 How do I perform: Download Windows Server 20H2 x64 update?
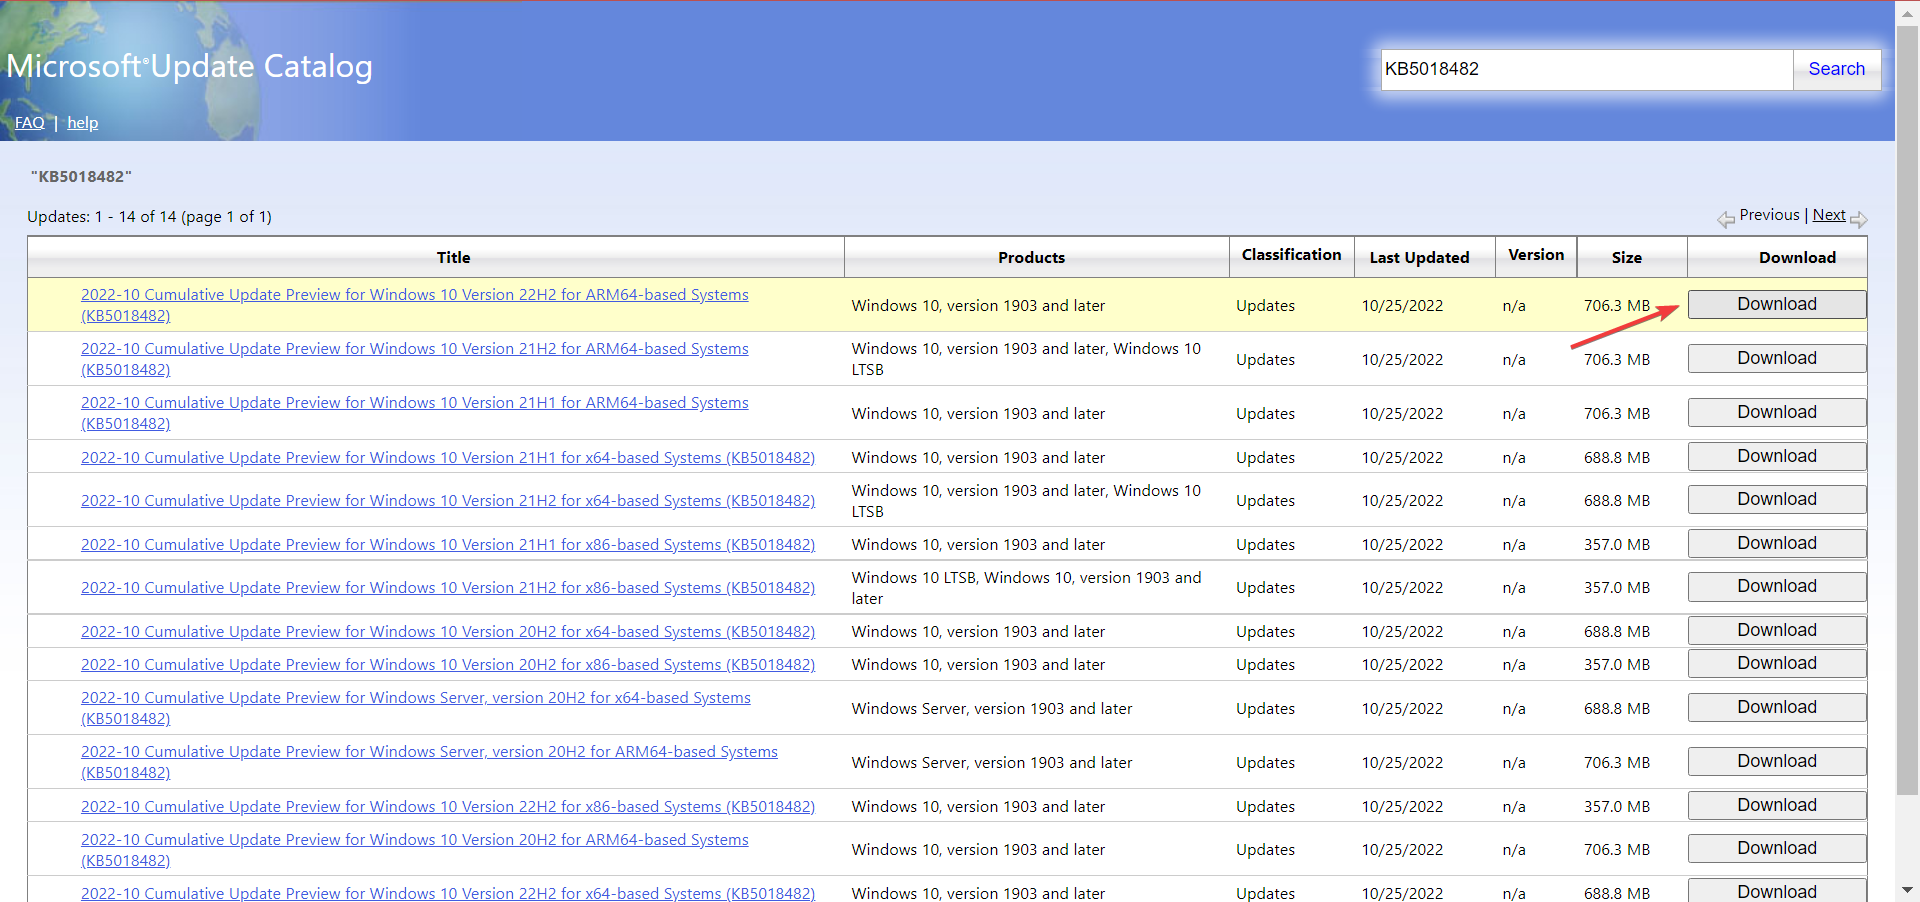(1776, 708)
